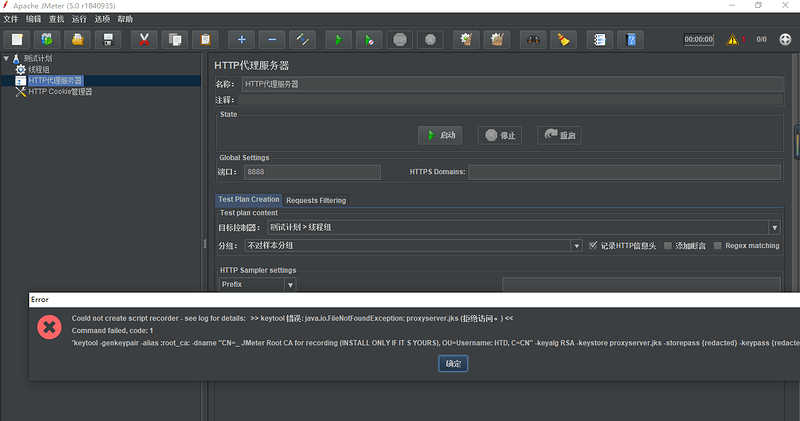800x421 pixels.
Task: Open the Templates icon in the toolbar
Action: (x=47, y=39)
